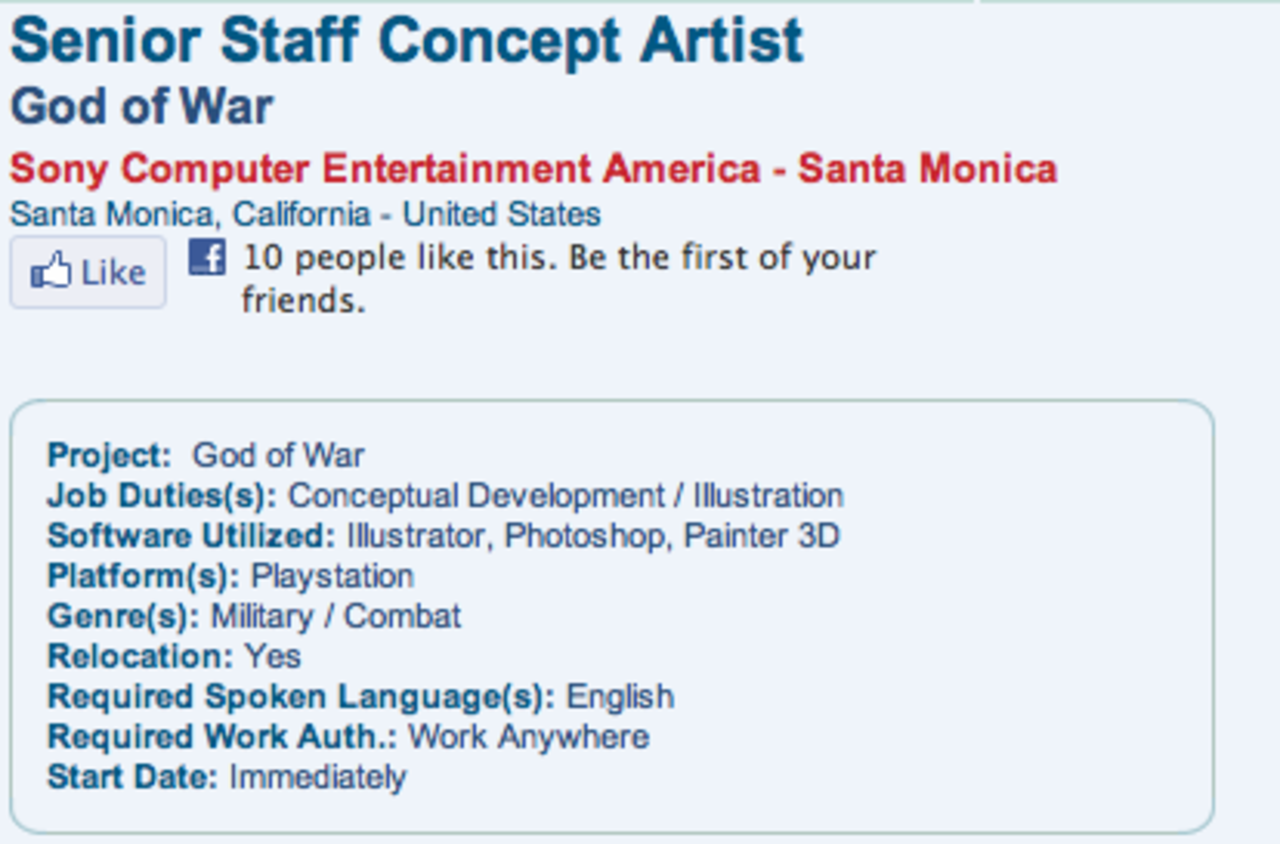This screenshot has height=844, width=1280.
Task: Click Required Spoken Language(s) label
Action: 301,696
